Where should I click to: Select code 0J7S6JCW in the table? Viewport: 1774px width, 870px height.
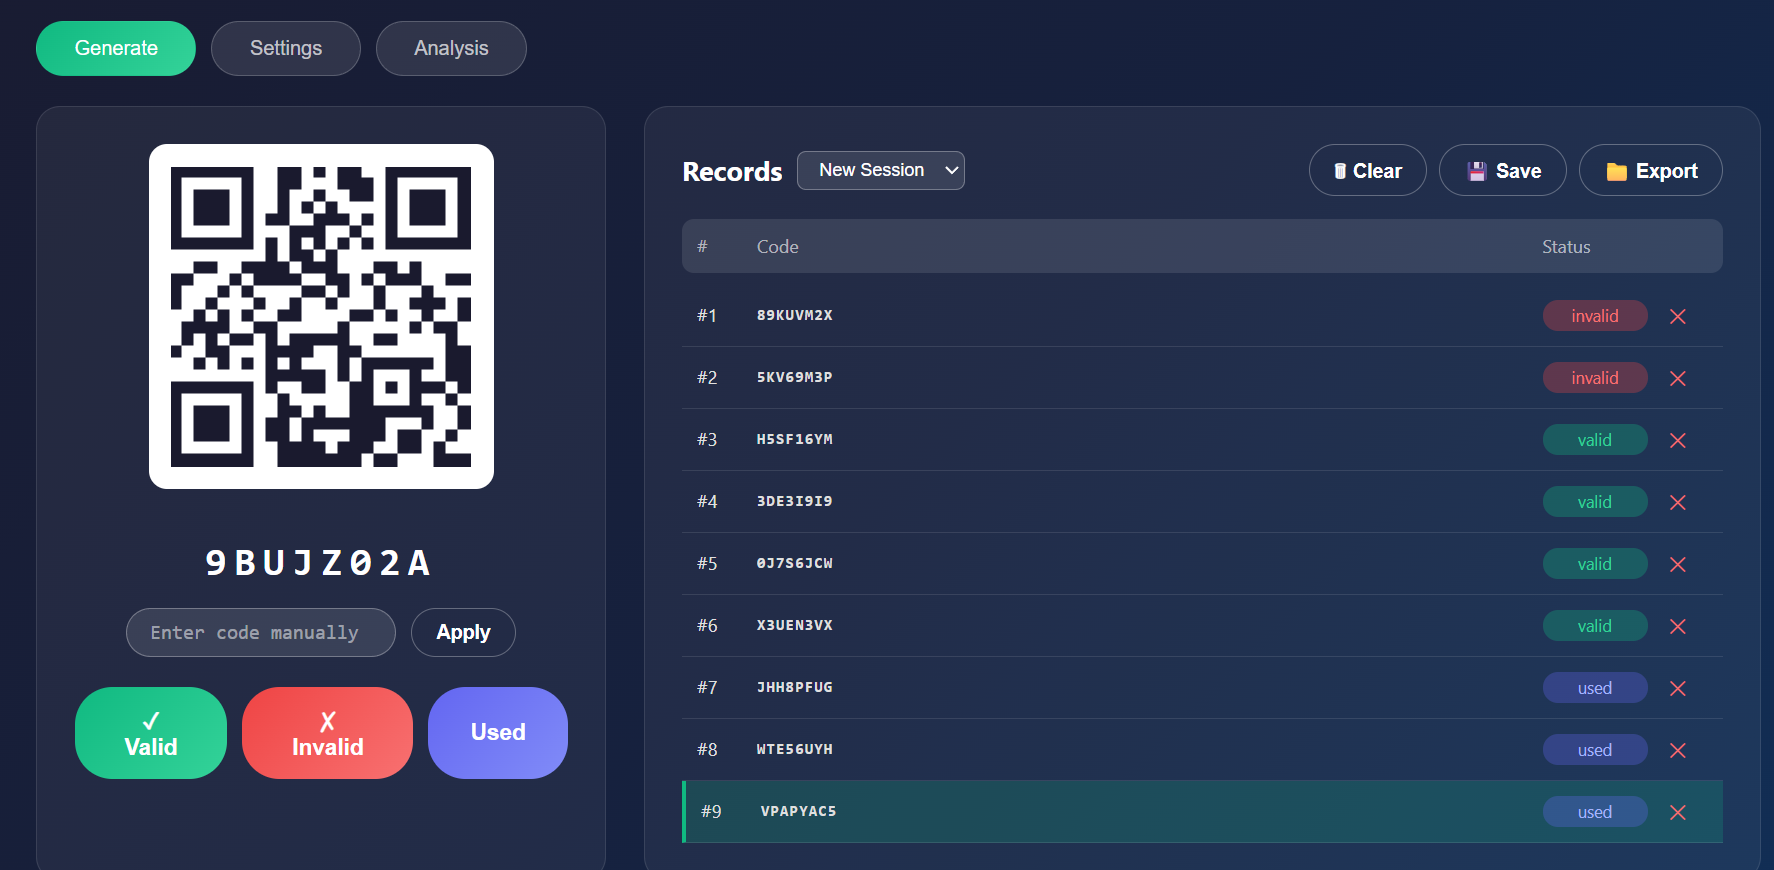[x=795, y=563]
